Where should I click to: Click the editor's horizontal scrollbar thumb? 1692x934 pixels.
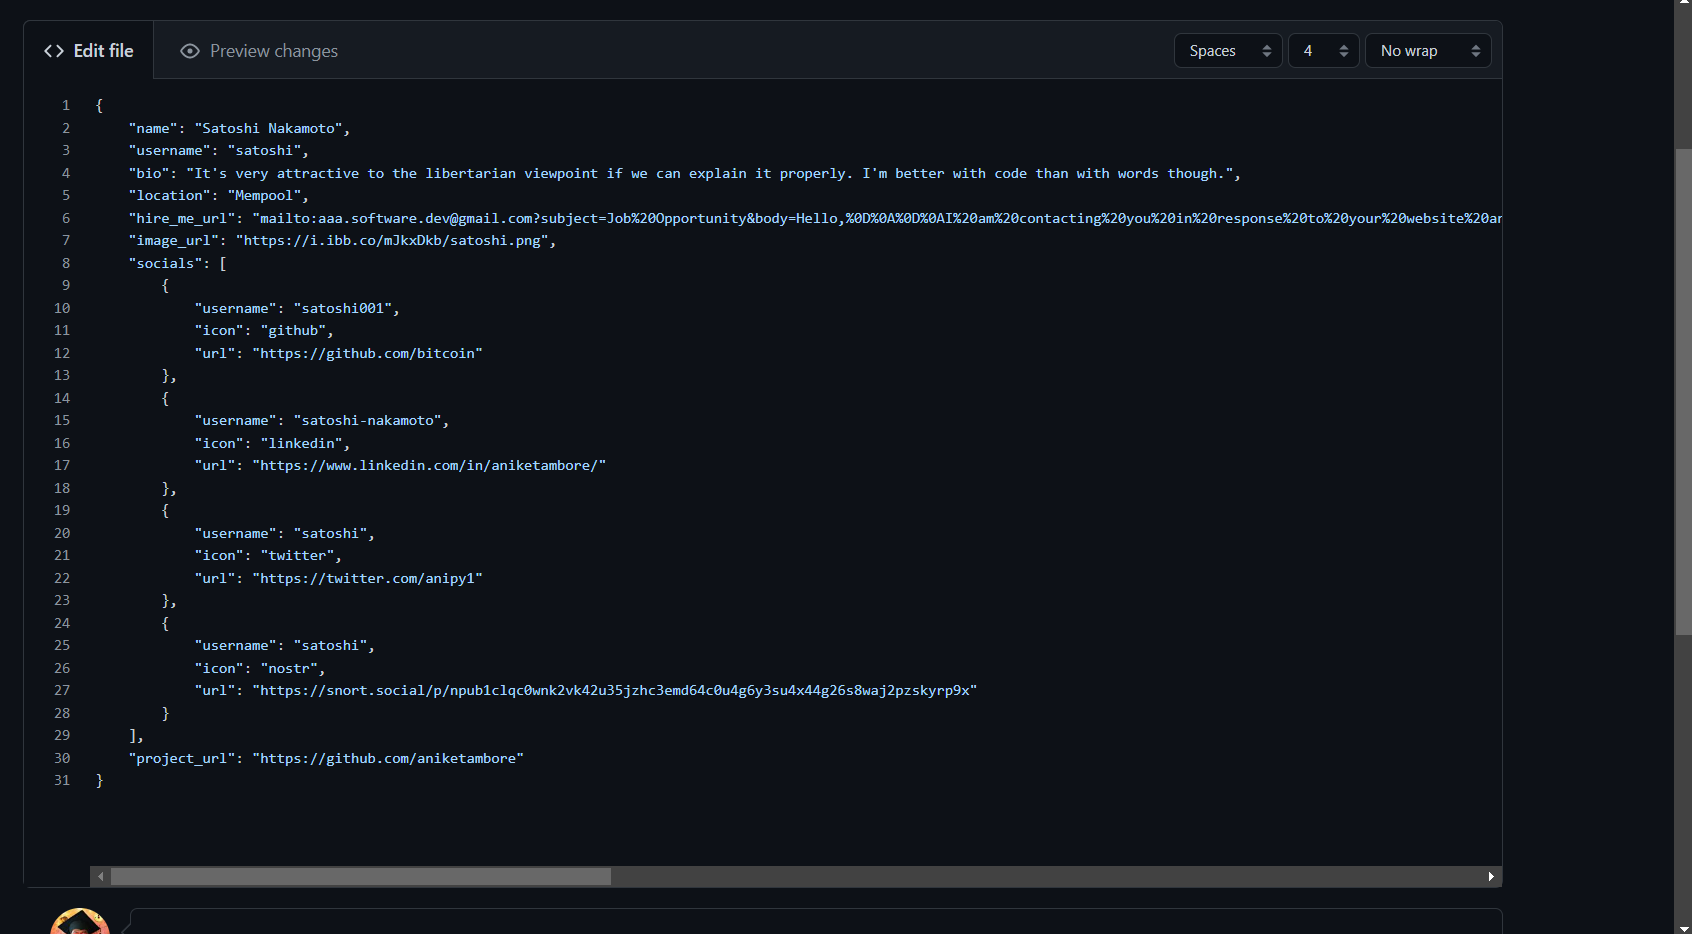point(360,877)
